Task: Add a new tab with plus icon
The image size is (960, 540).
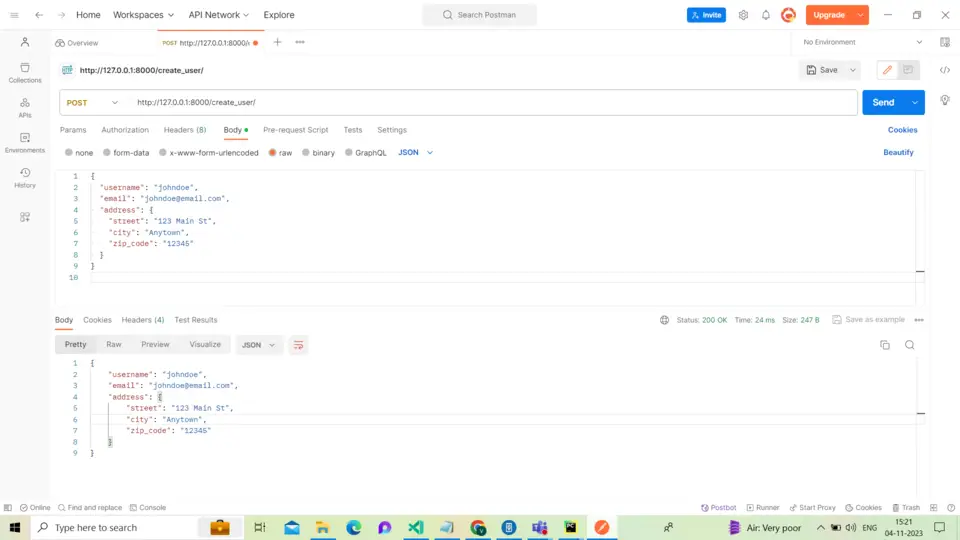Action: point(277,42)
